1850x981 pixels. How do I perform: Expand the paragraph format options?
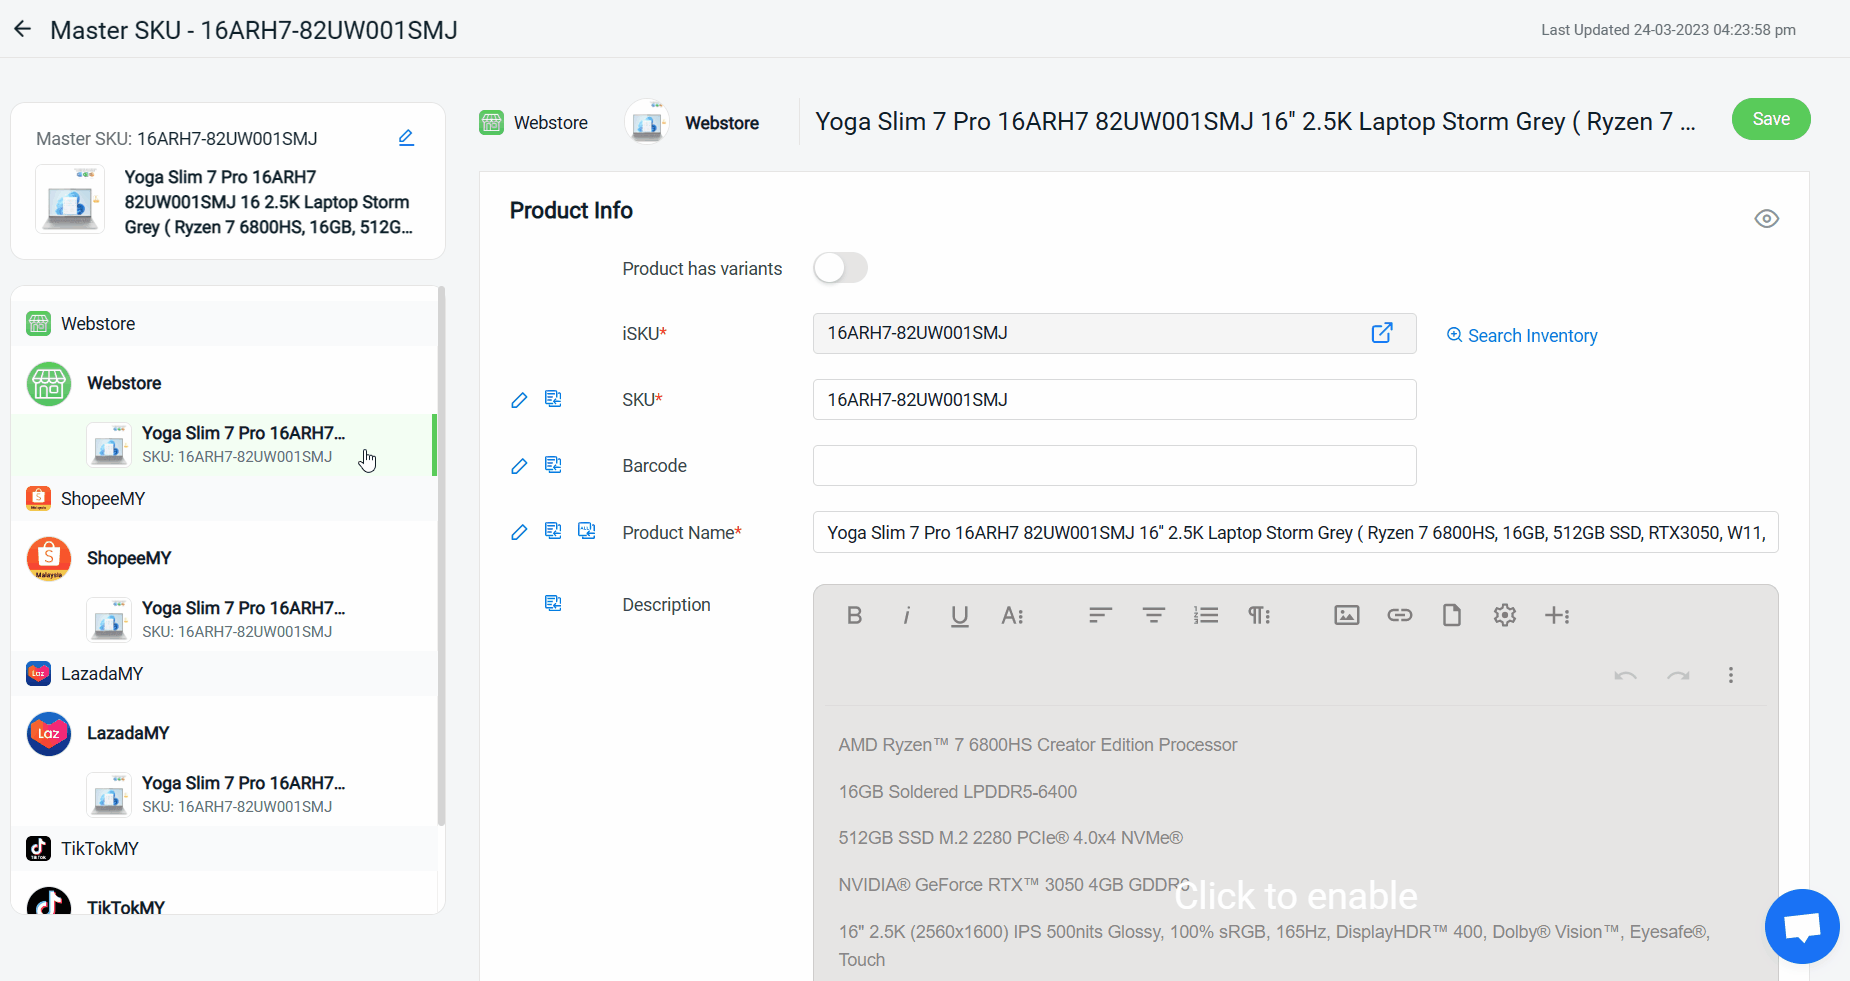(1258, 615)
